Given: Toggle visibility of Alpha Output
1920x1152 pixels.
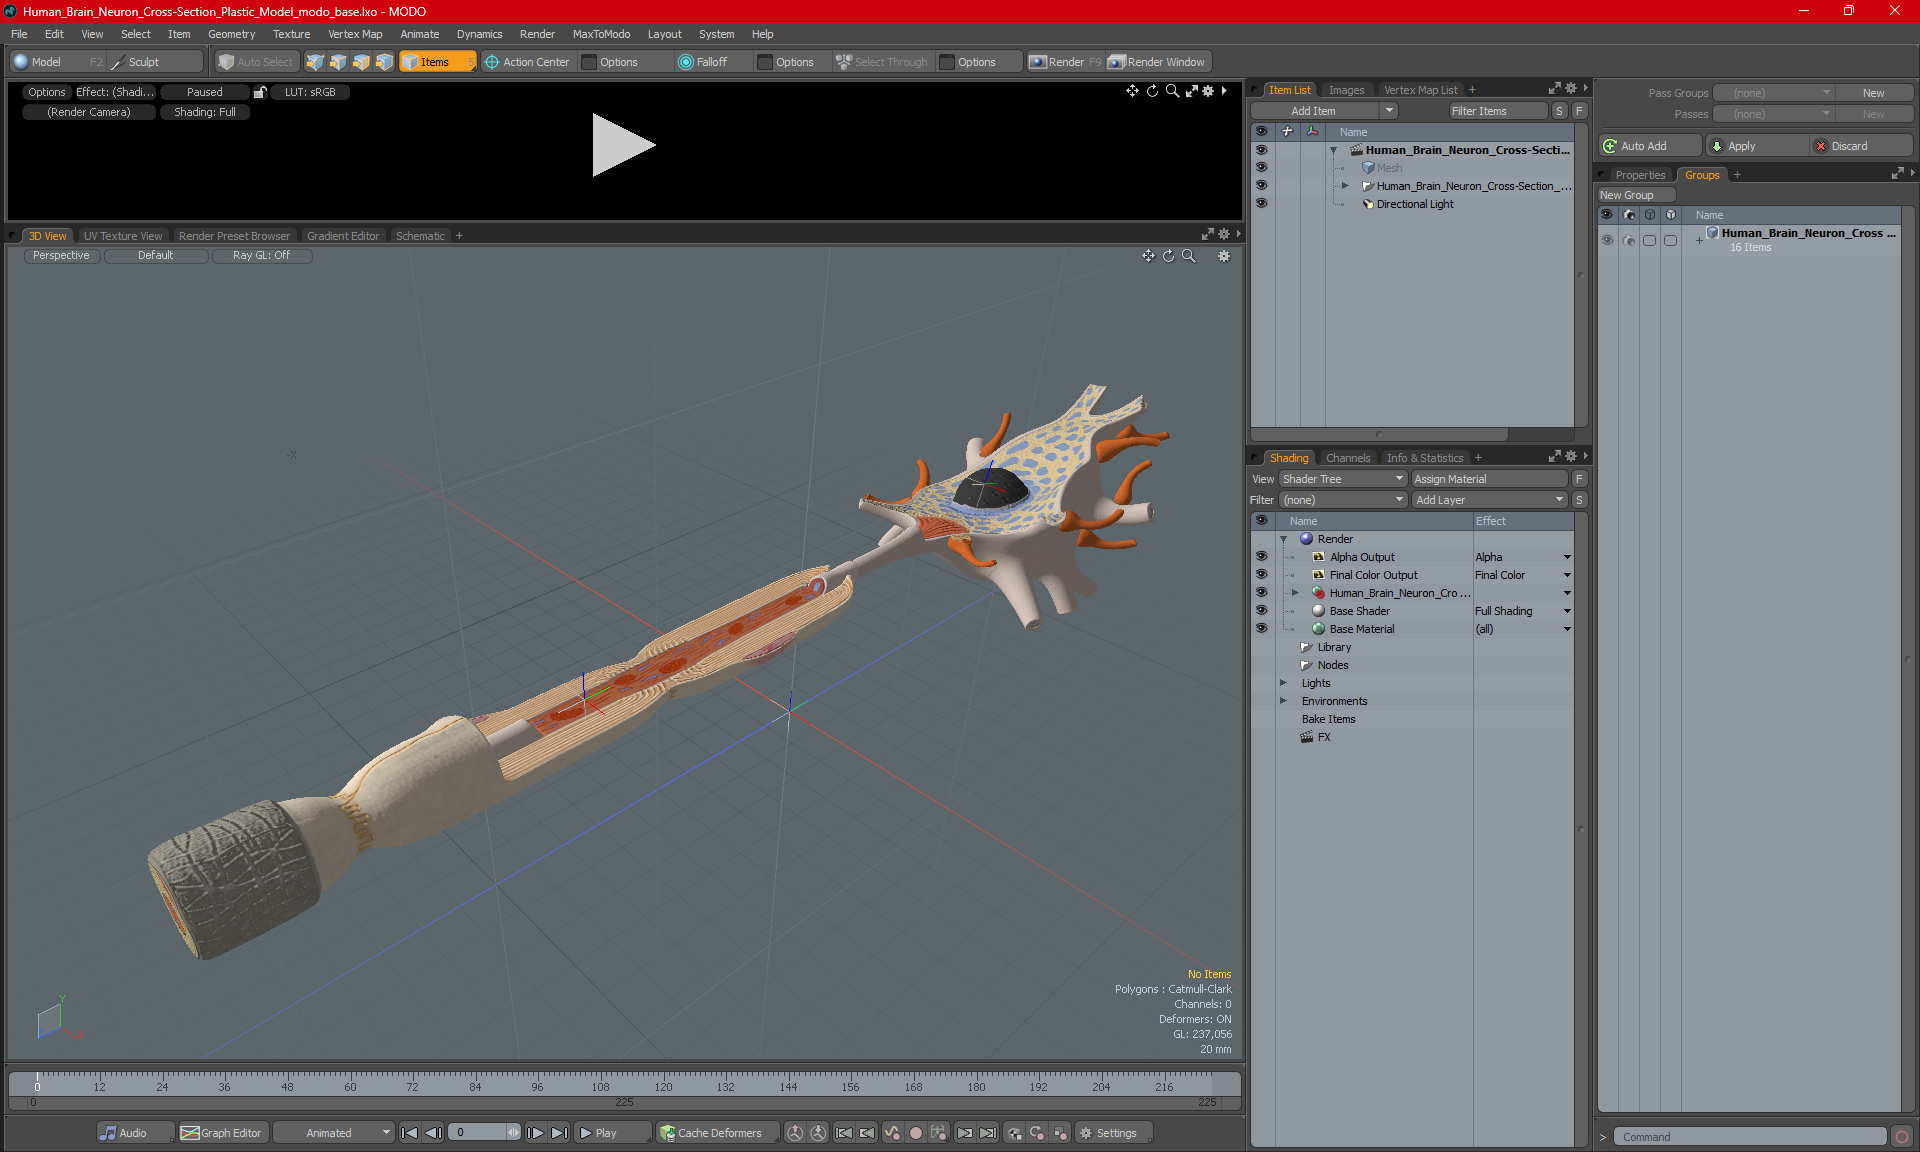Looking at the screenshot, I should (1261, 557).
